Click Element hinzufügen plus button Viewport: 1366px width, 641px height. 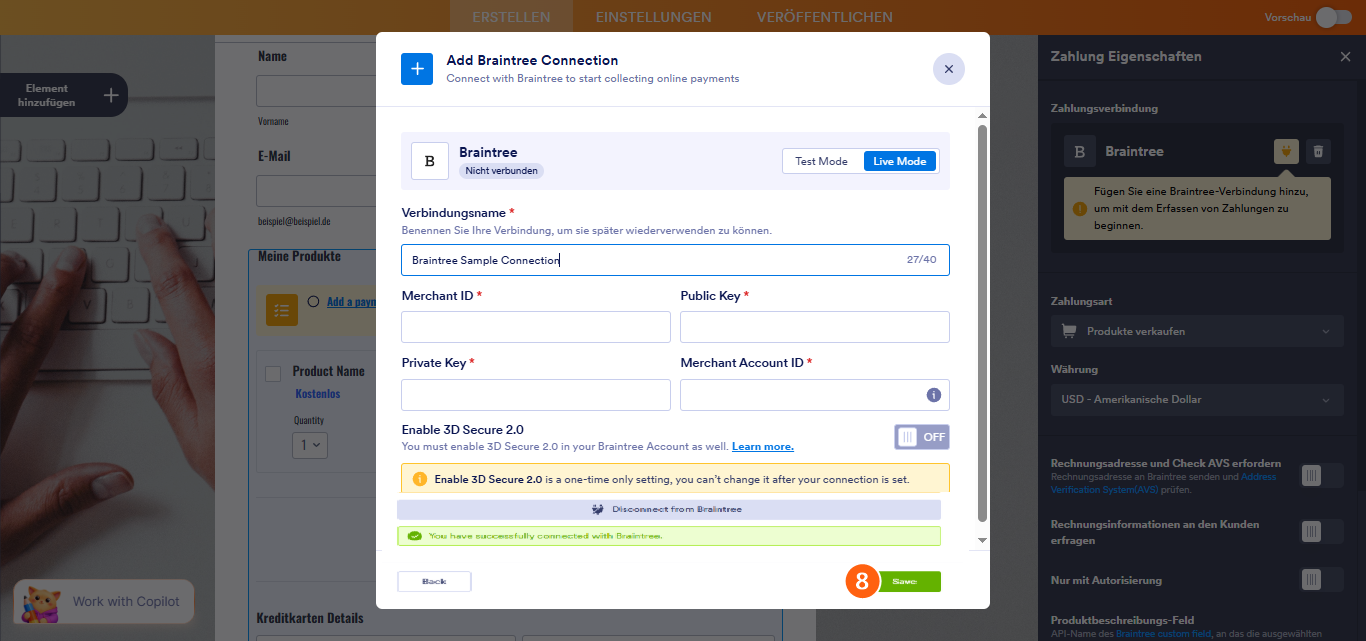[111, 96]
